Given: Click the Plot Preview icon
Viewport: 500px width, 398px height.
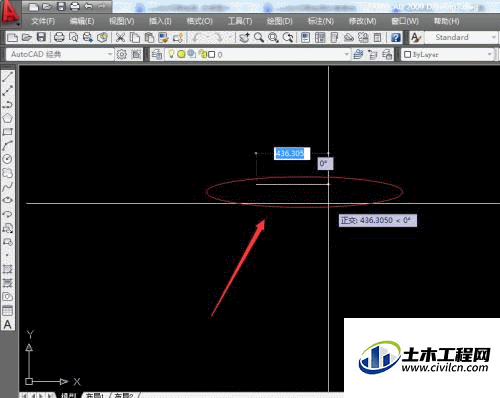Looking at the screenshot, I should pos(73,37).
